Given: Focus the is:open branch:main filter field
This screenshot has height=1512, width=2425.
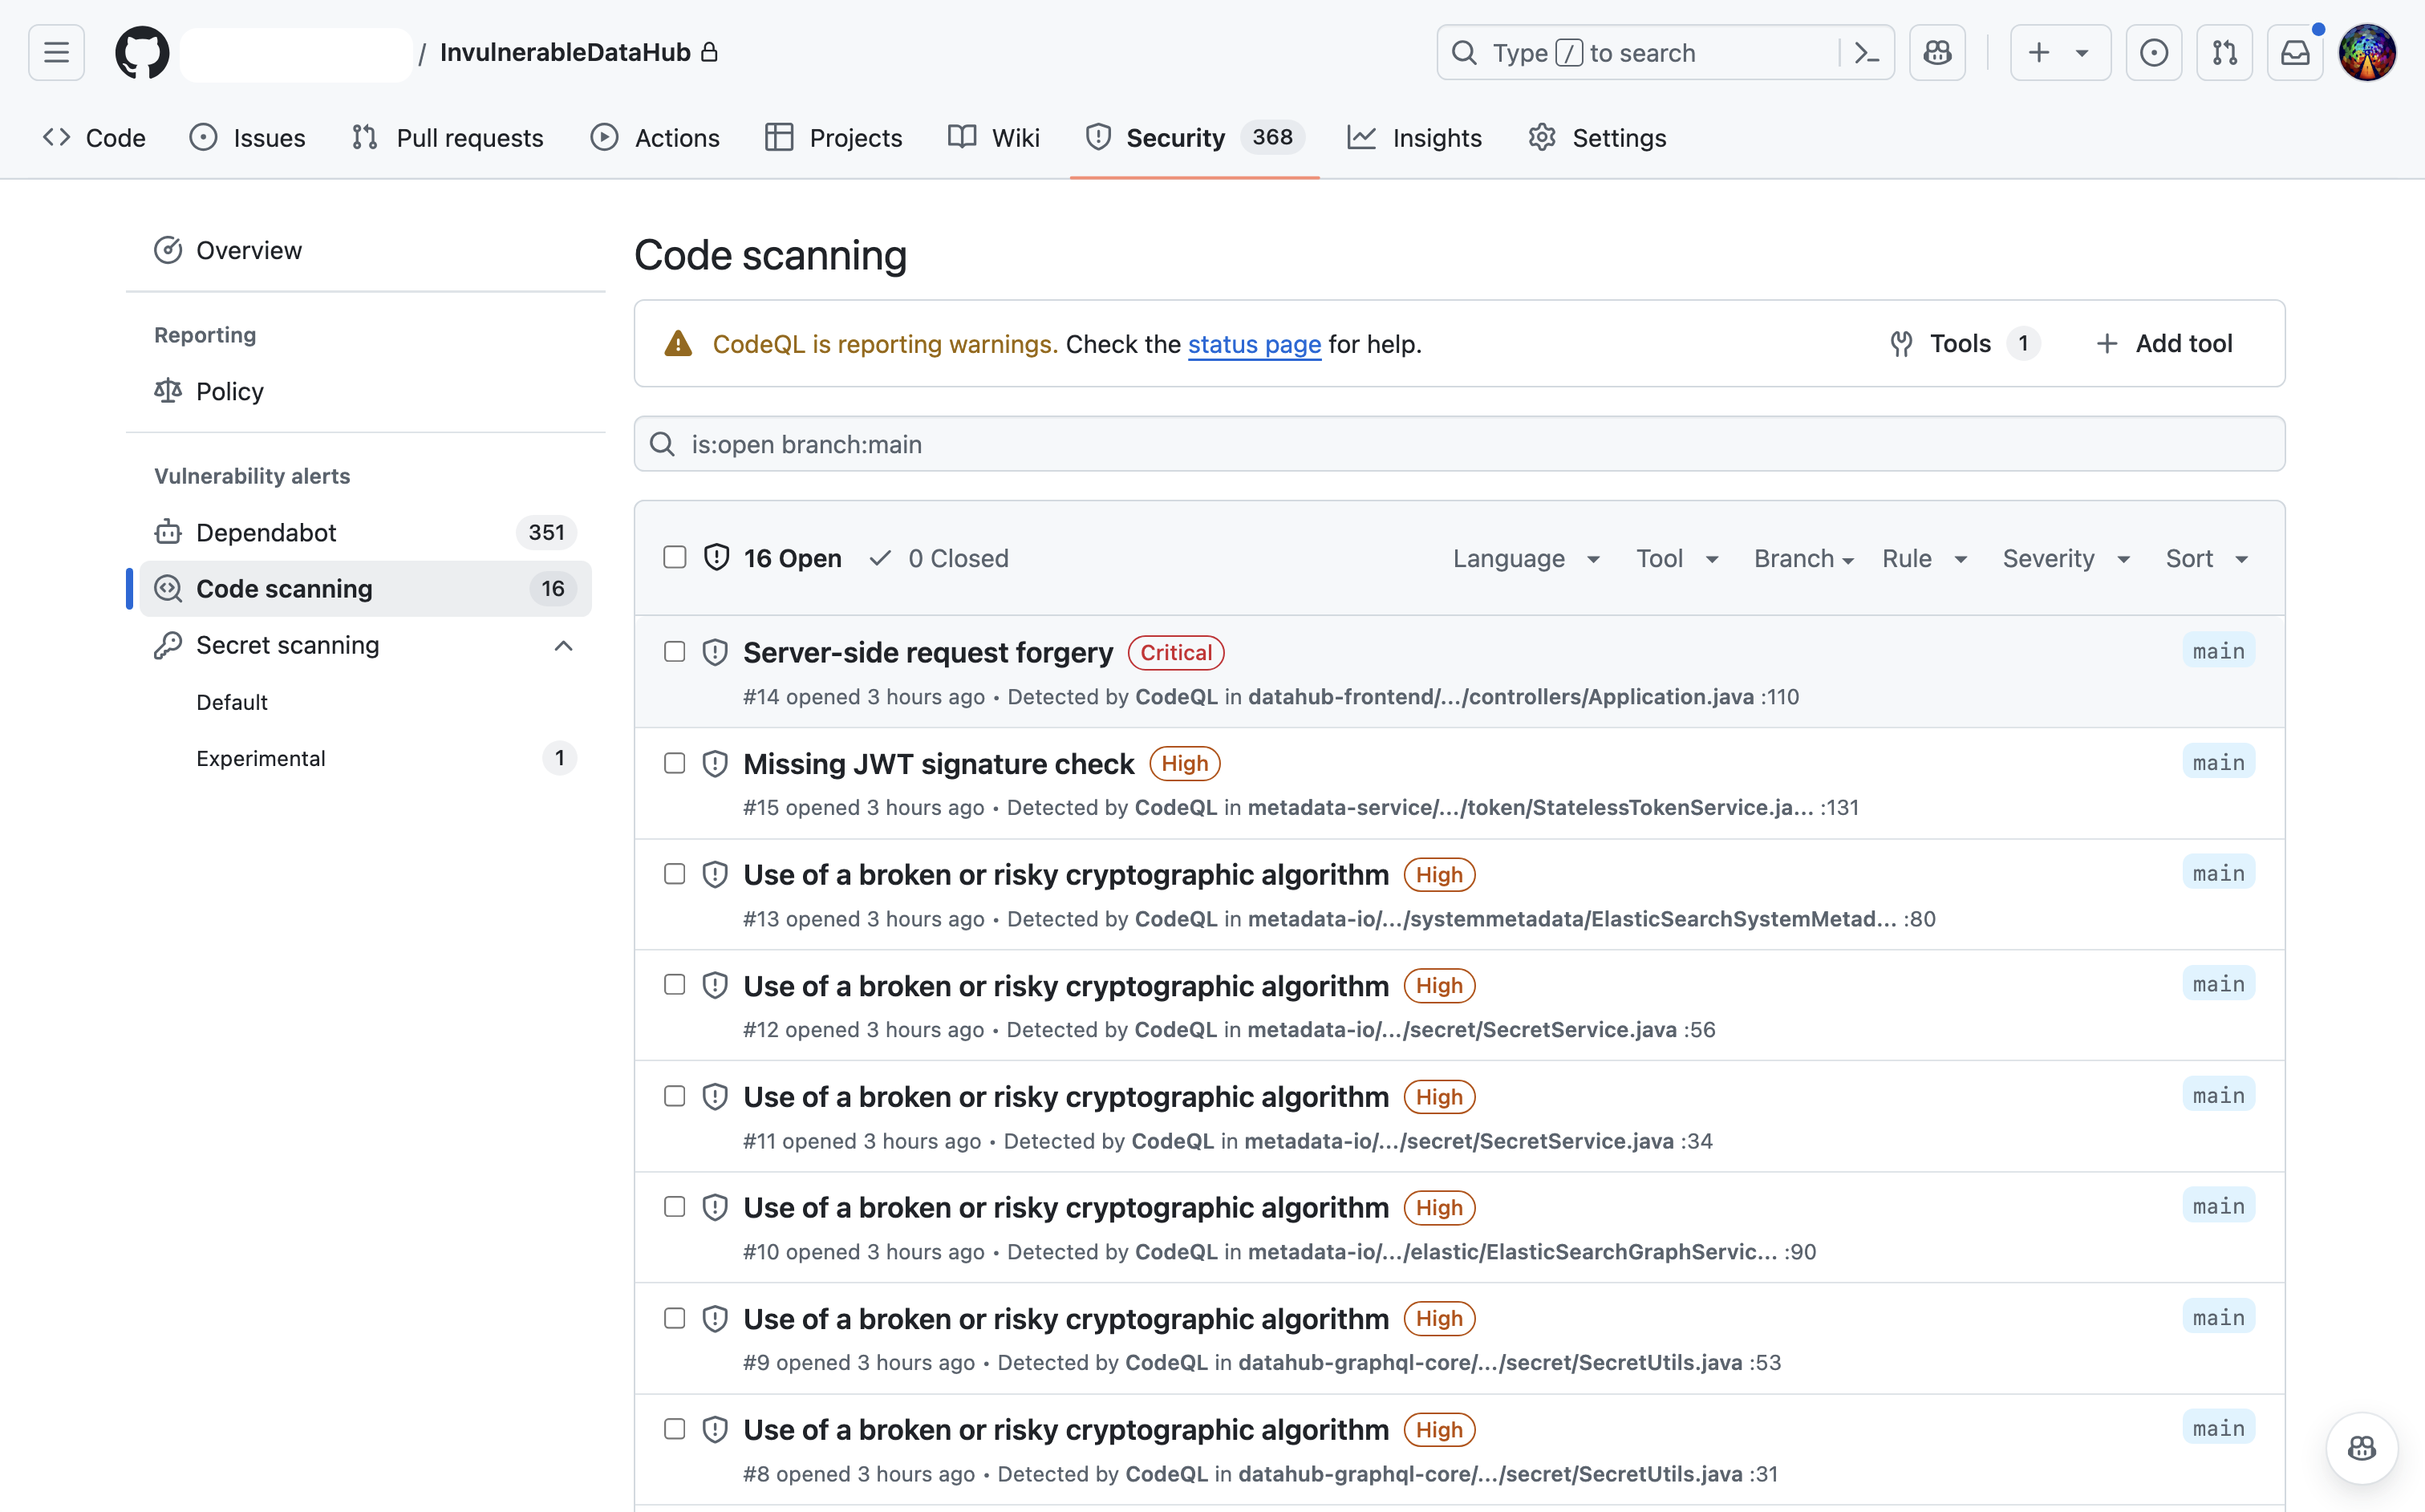Looking at the screenshot, I should [1459, 444].
